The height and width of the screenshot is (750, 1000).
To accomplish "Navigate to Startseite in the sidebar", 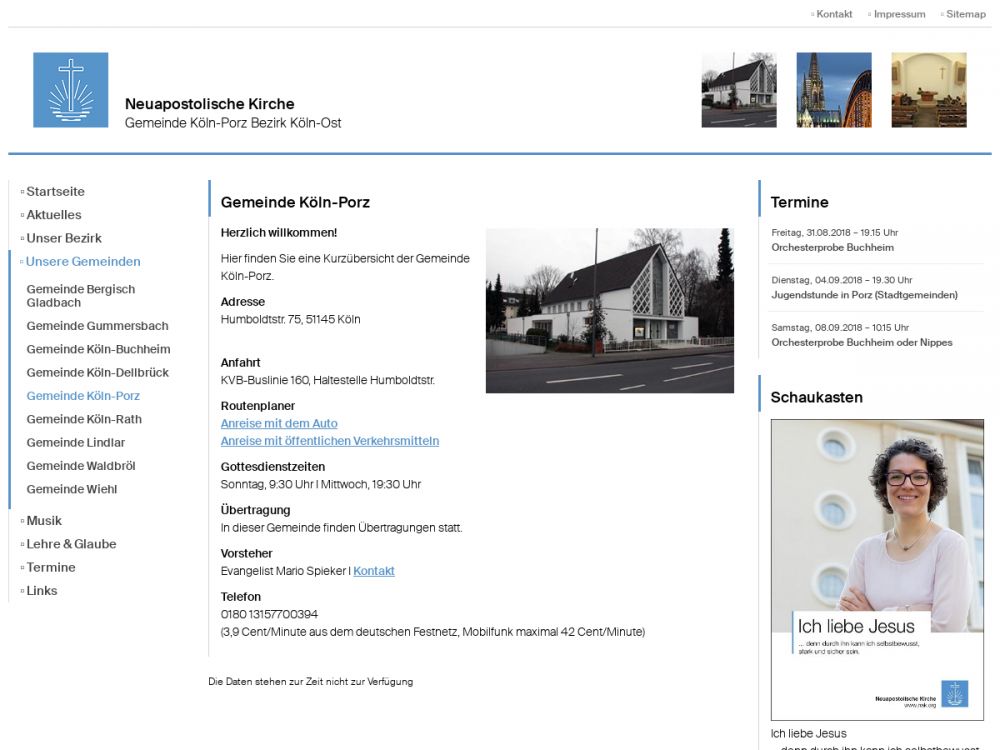I will click(x=55, y=192).
